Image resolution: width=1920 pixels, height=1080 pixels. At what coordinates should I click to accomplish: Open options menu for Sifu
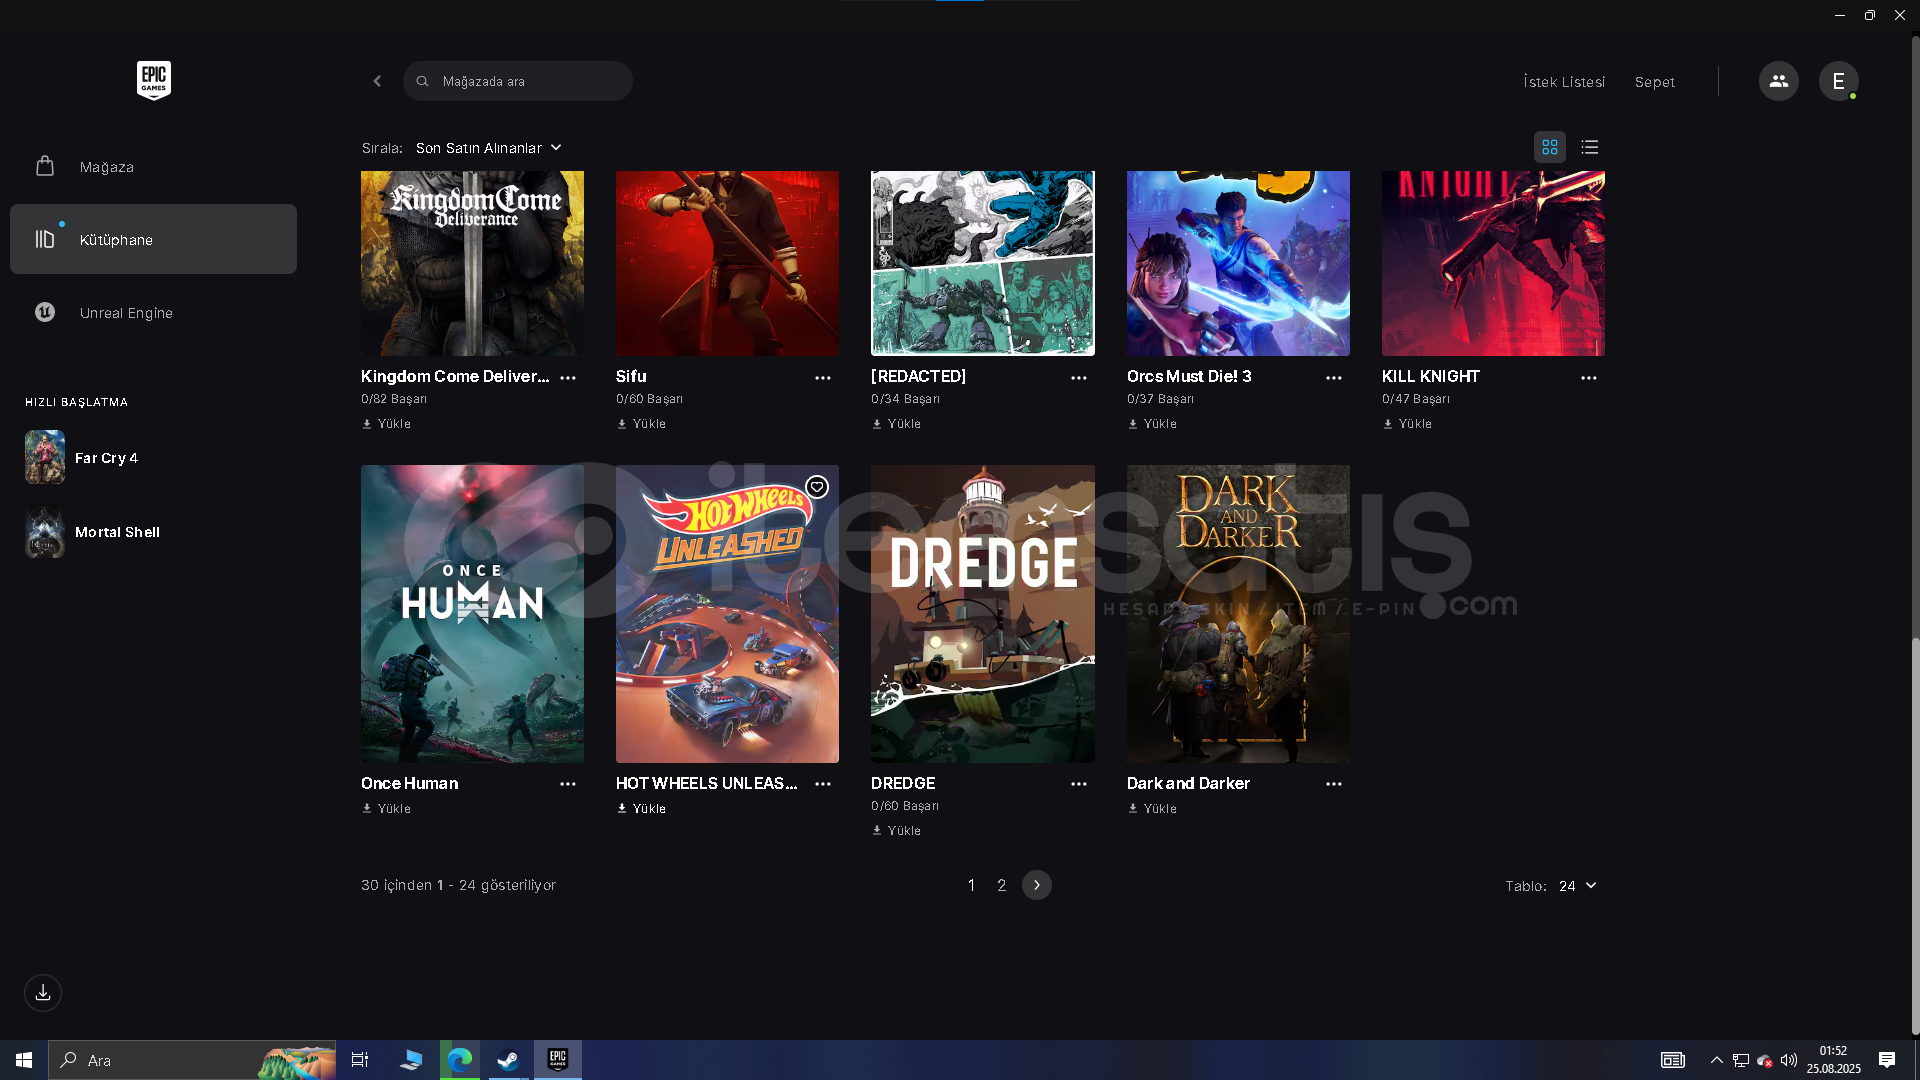pyautogui.click(x=823, y=377)
